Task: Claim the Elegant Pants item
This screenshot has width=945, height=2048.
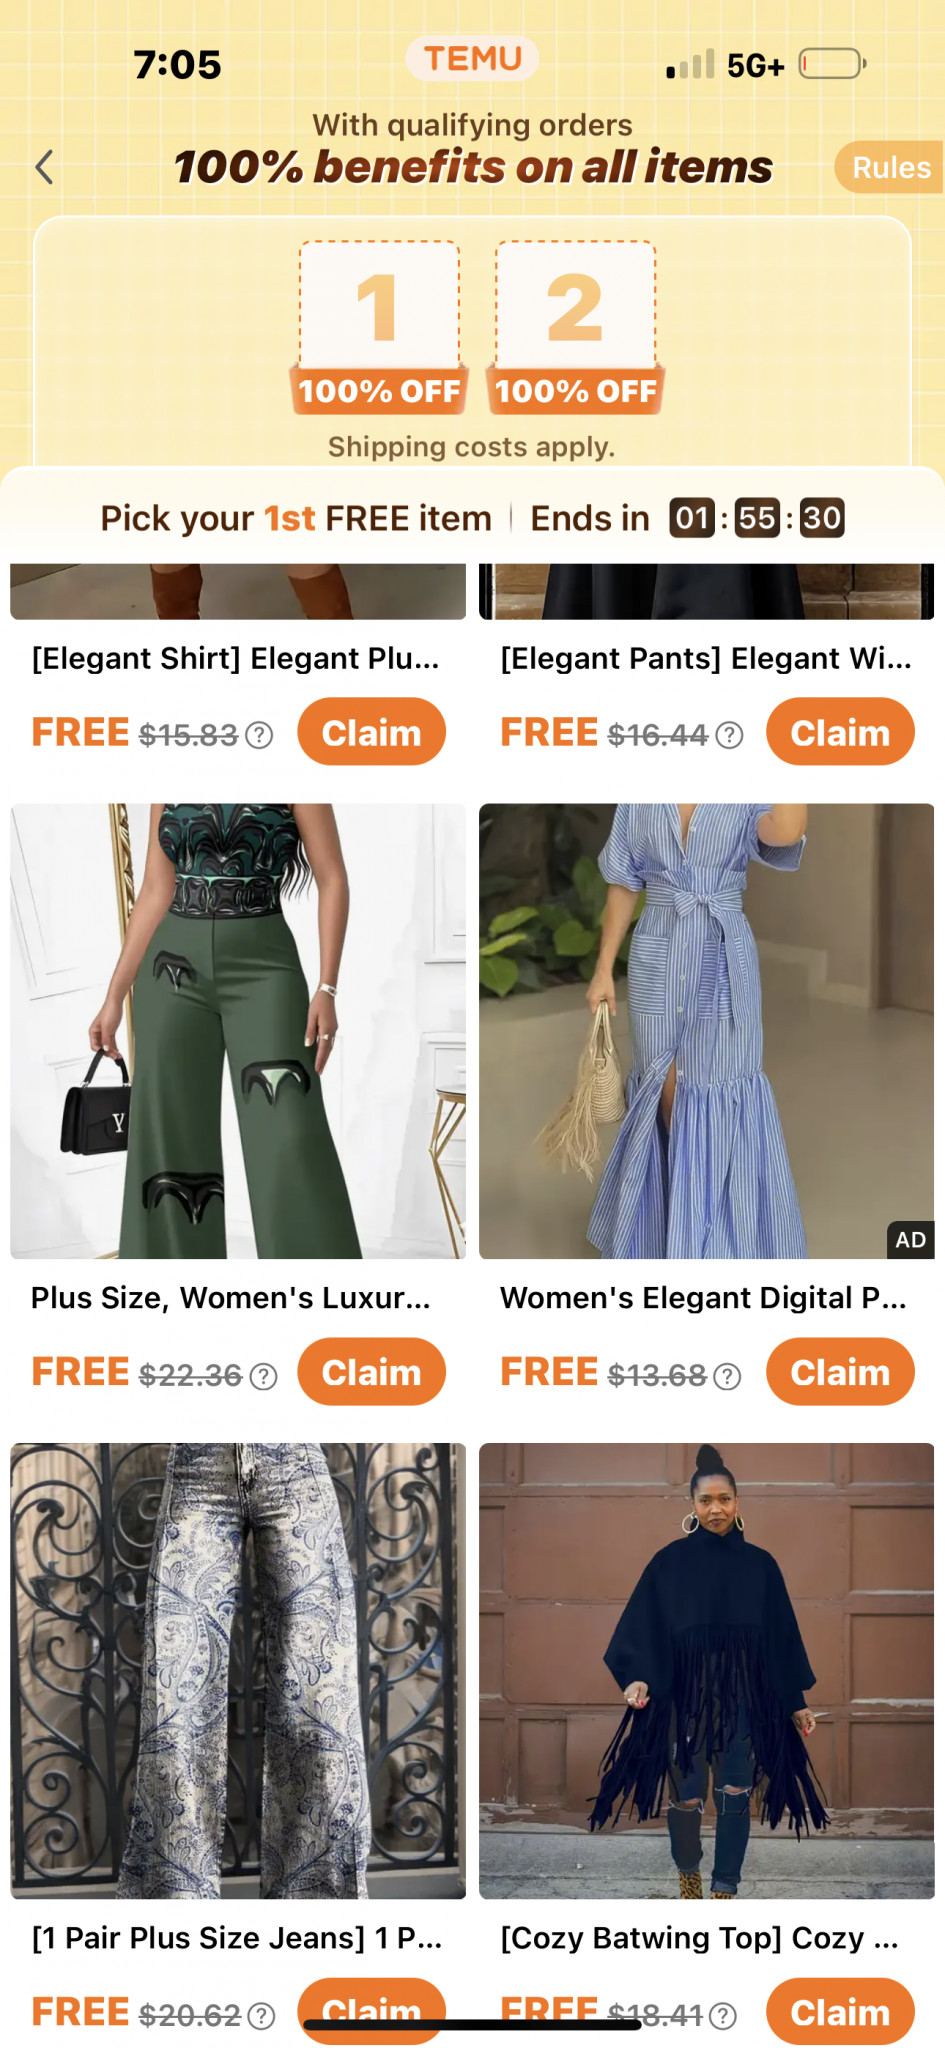Action: coord(840,732)
